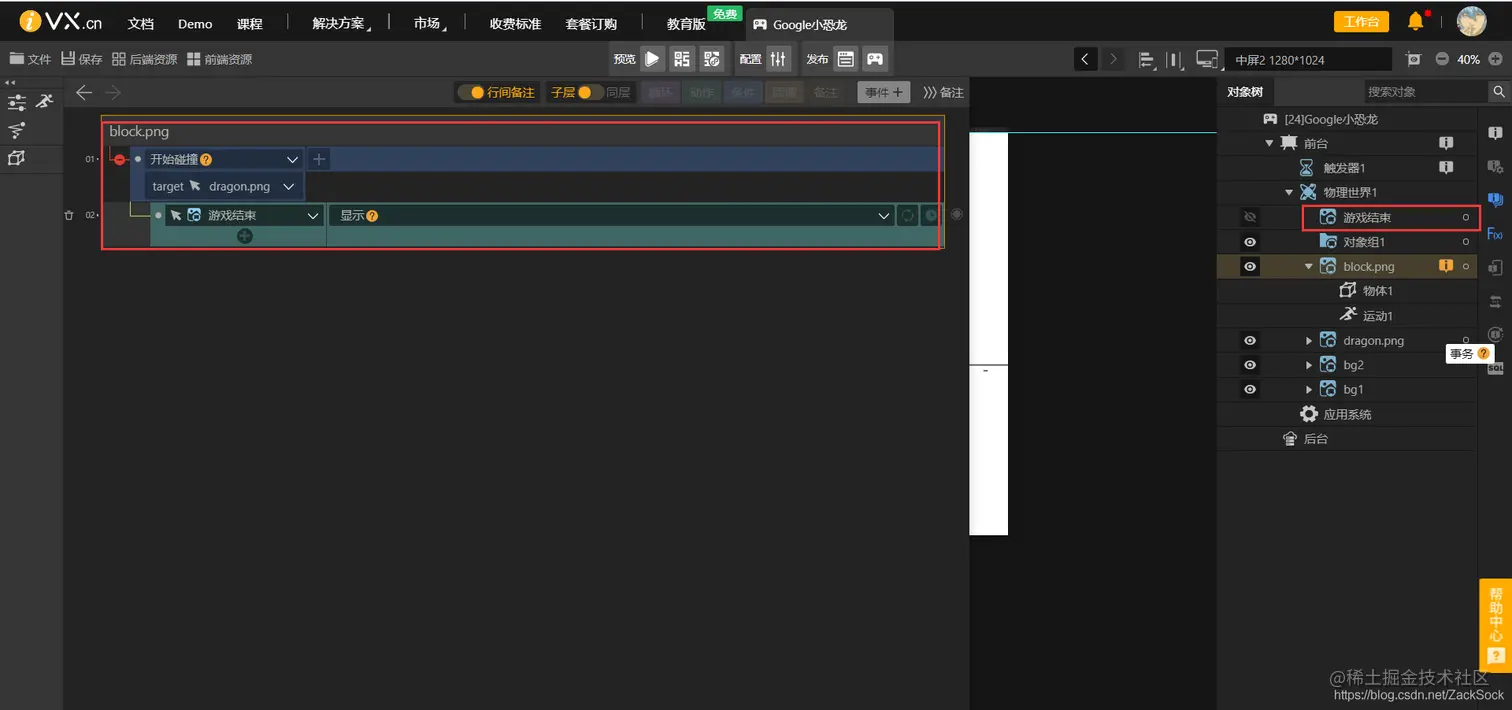
Task: Hide bg1 using its eye icon
Action: click(1249, 389)
